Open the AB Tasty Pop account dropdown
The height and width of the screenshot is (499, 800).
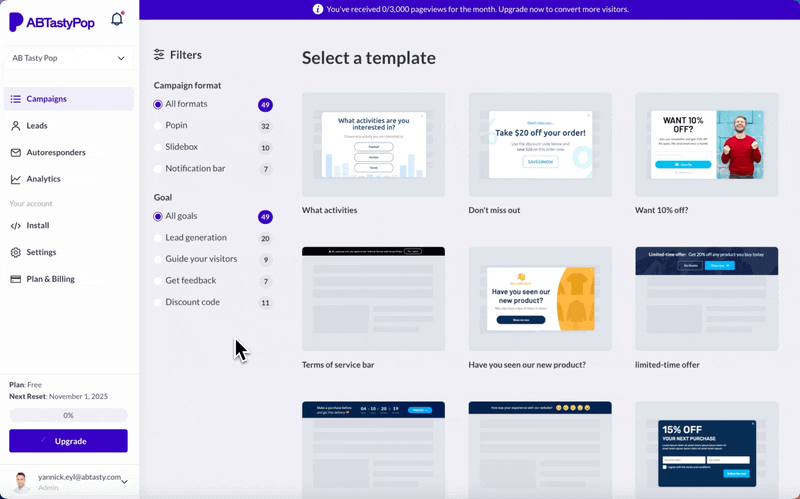(x=68, y=58)
